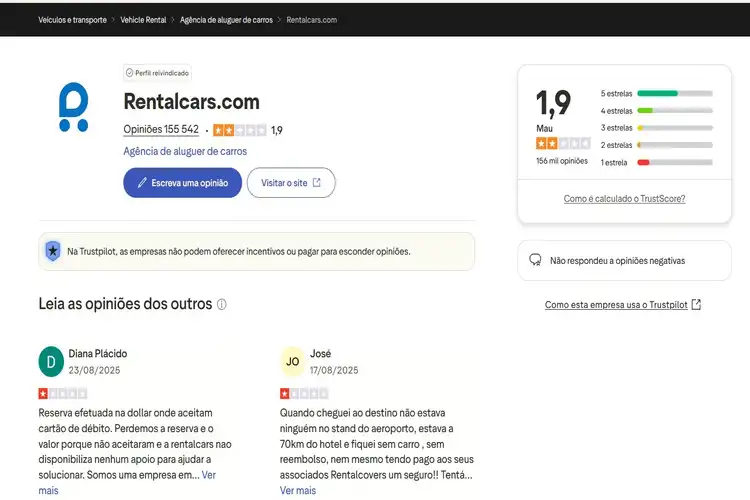Open Agência de aluguer de carros breadcrumb
Screen dimensions: 750x500
point(226,20)
